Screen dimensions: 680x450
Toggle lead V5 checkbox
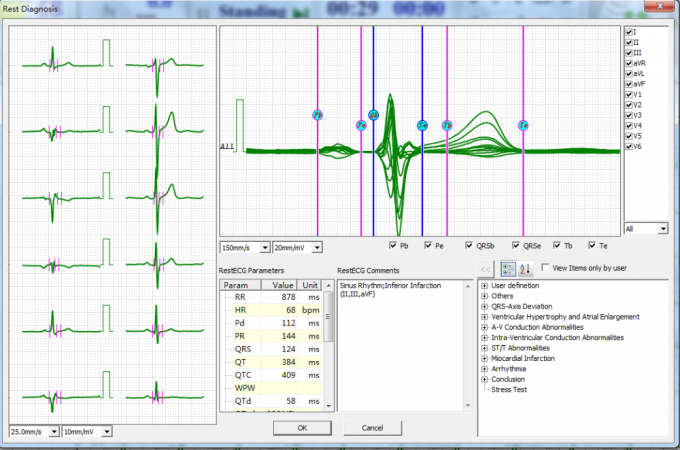pyautogui.click(x=629, y=136)
